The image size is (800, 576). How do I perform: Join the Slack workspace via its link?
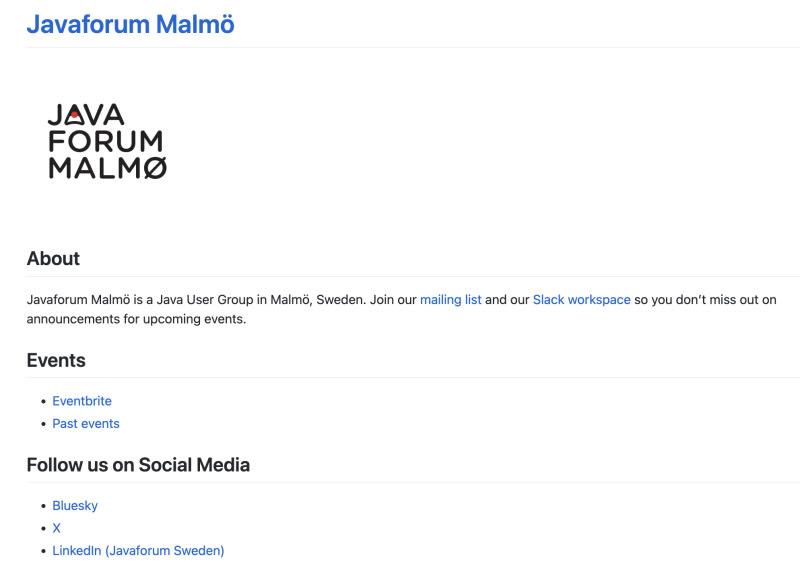click(581, 299)
